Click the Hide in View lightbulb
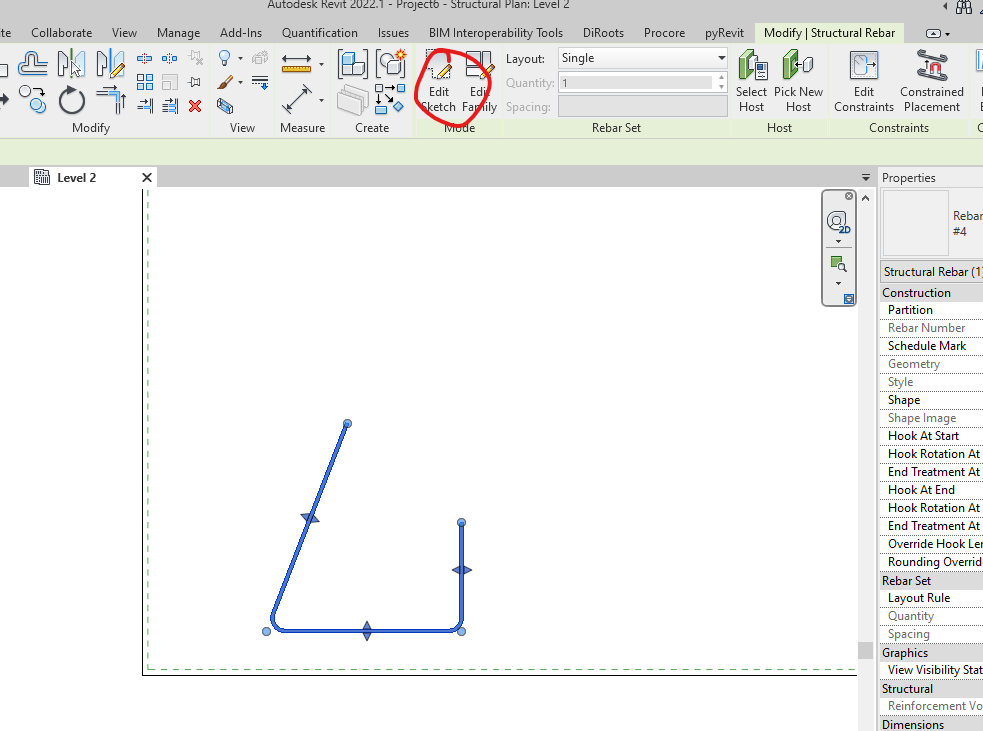 224,58
